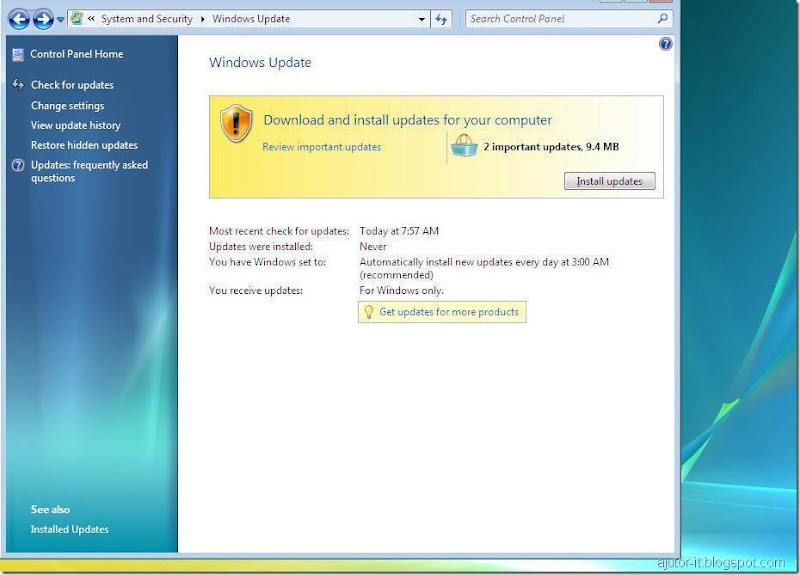Click 'For Windows only.' text

click(402, 290)
